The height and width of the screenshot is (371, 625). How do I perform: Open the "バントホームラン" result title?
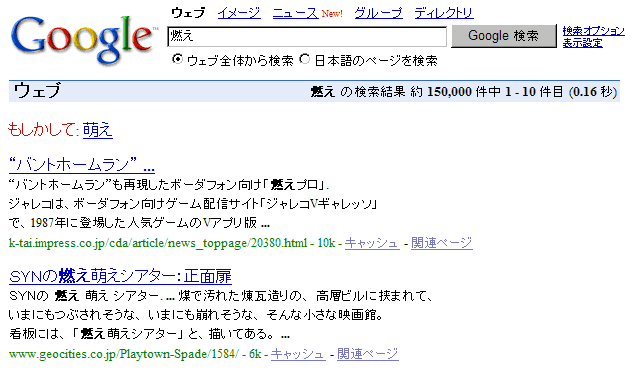[x=82, y=165]
